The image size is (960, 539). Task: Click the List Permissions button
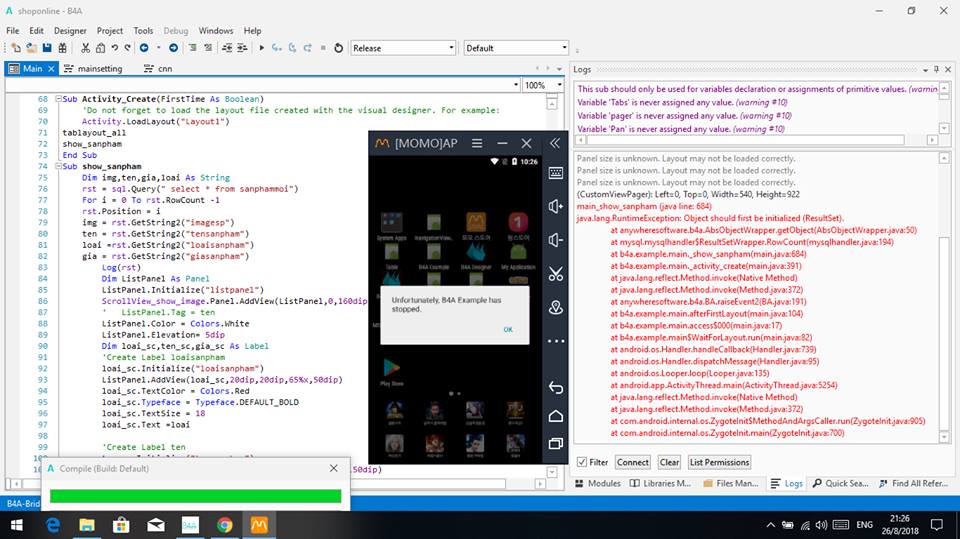719,462
